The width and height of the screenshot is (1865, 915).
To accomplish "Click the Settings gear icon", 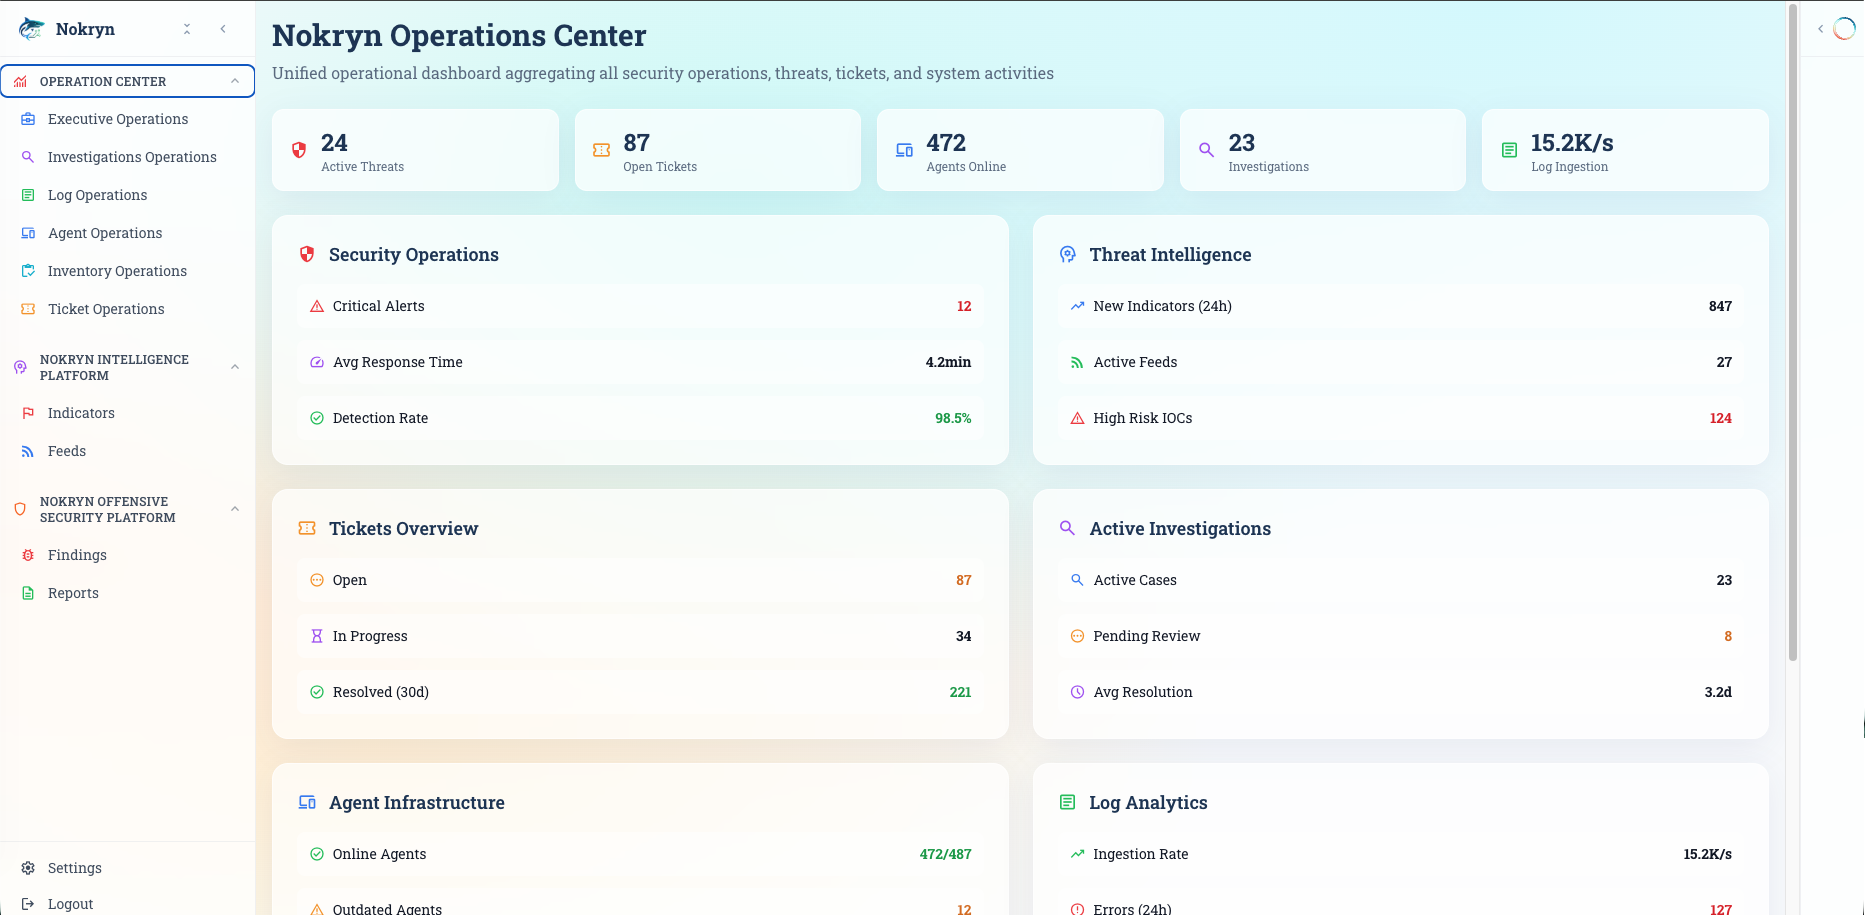I will [28, 868].
